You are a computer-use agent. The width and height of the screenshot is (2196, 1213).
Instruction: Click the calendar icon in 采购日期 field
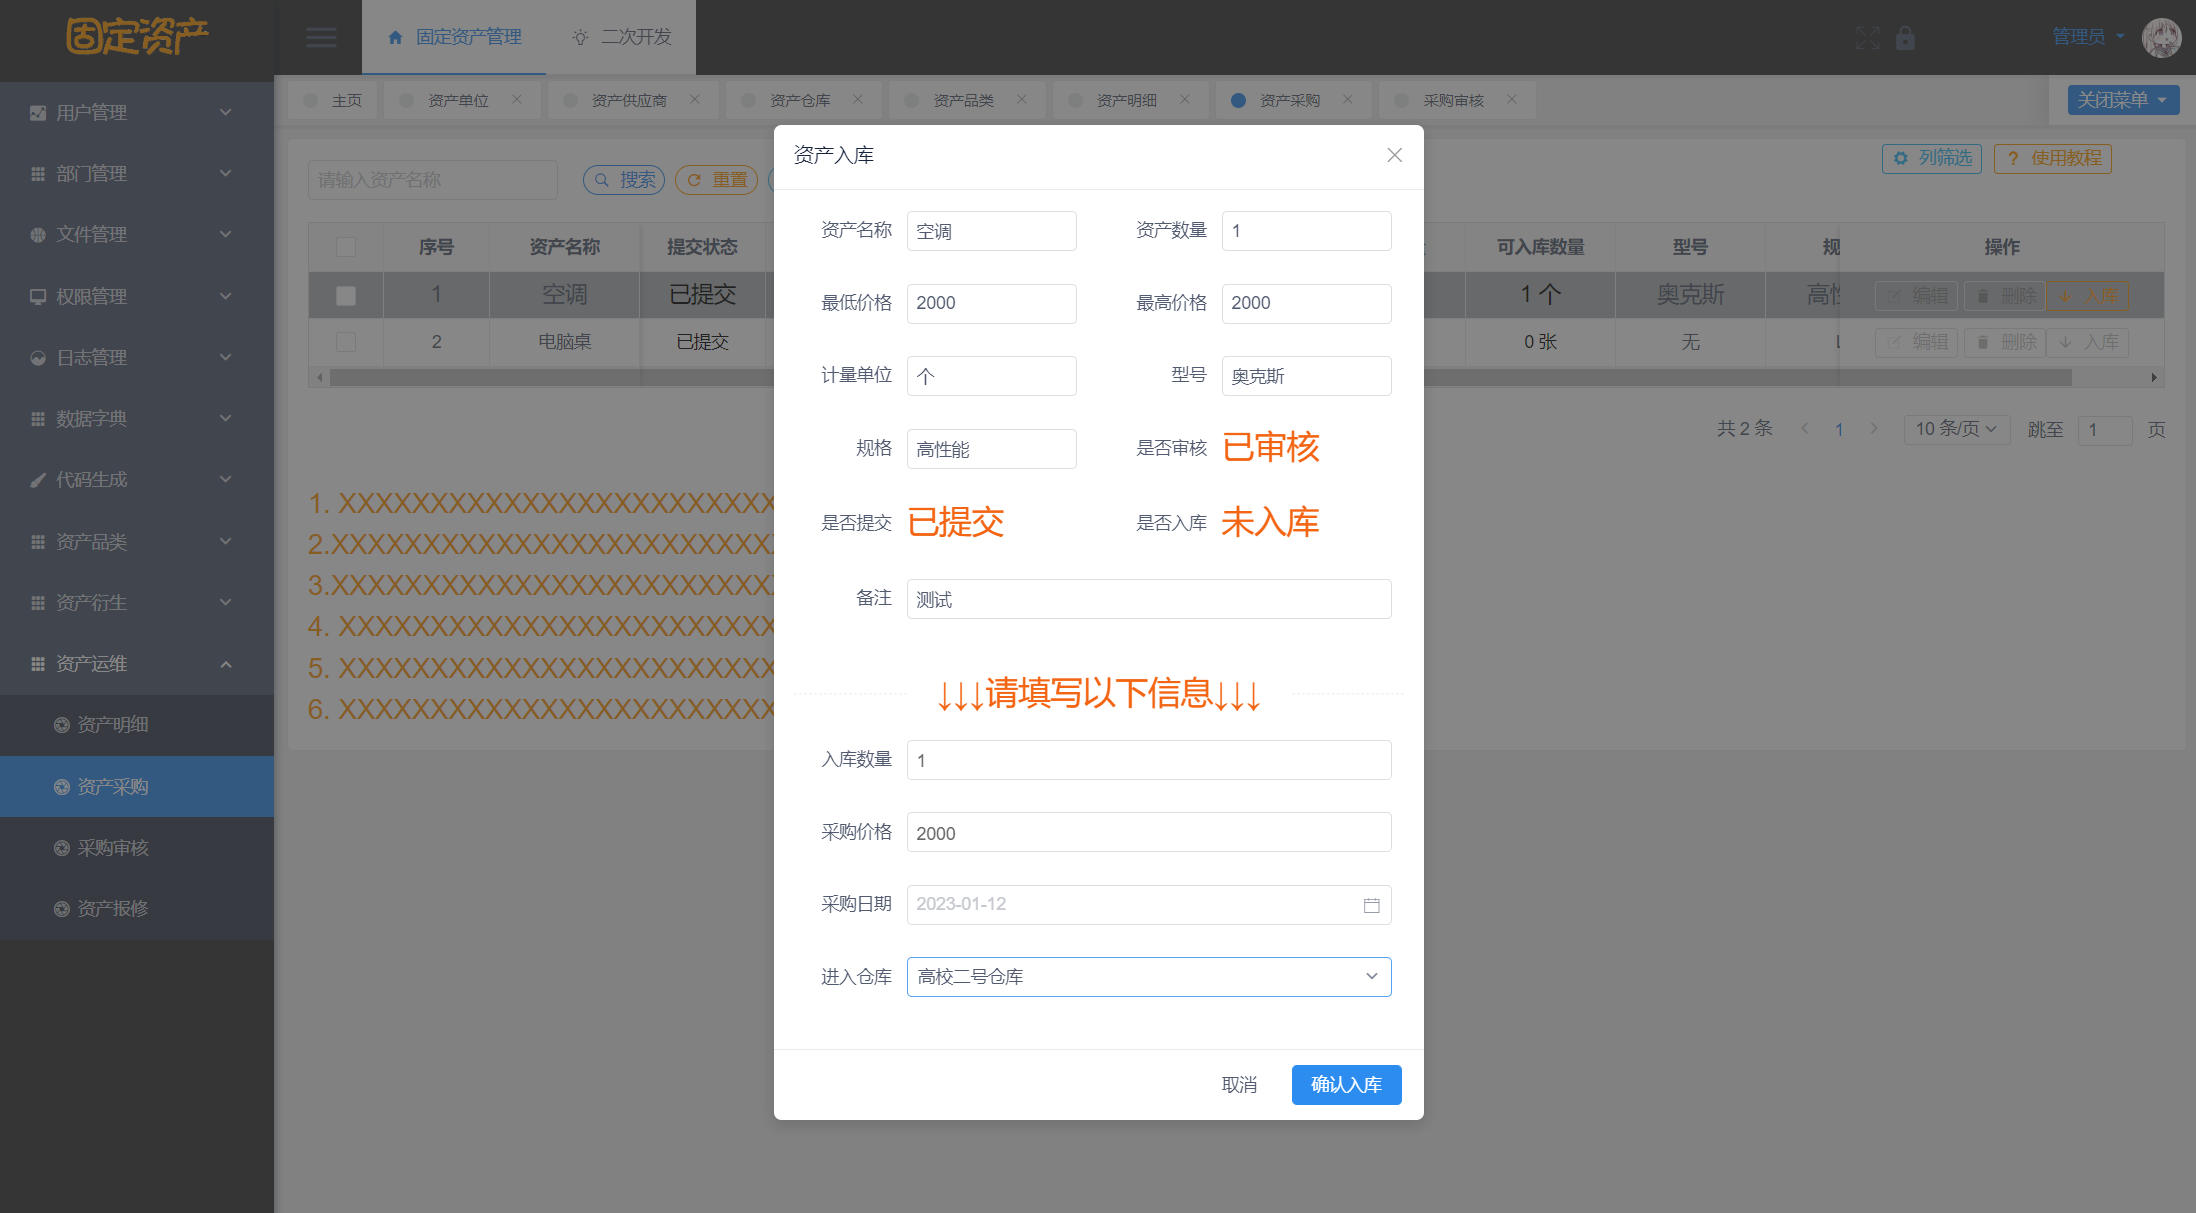coord(1371,905)
